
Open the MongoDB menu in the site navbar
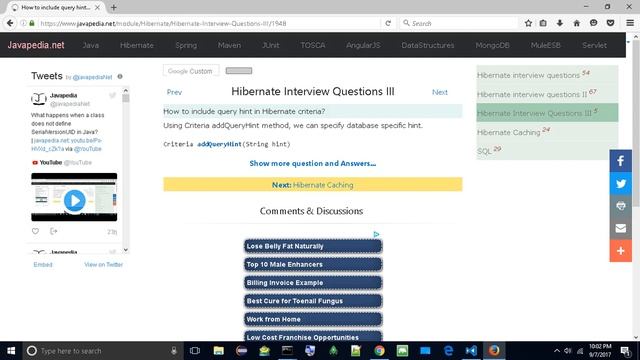coord(493,45)
